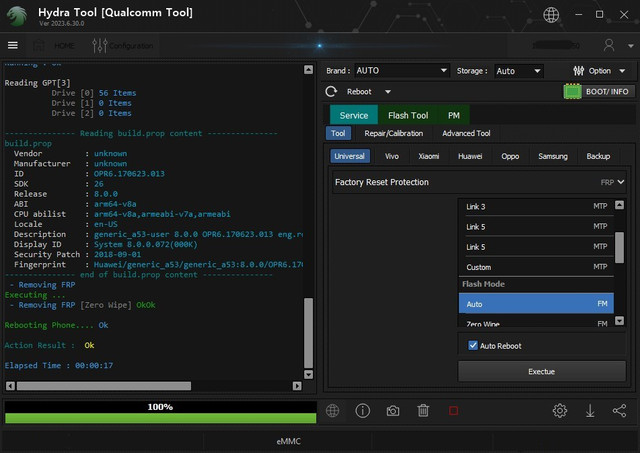
Task: Open the Repair/Calibration sub-tab
Action: [x=393, y=133]
